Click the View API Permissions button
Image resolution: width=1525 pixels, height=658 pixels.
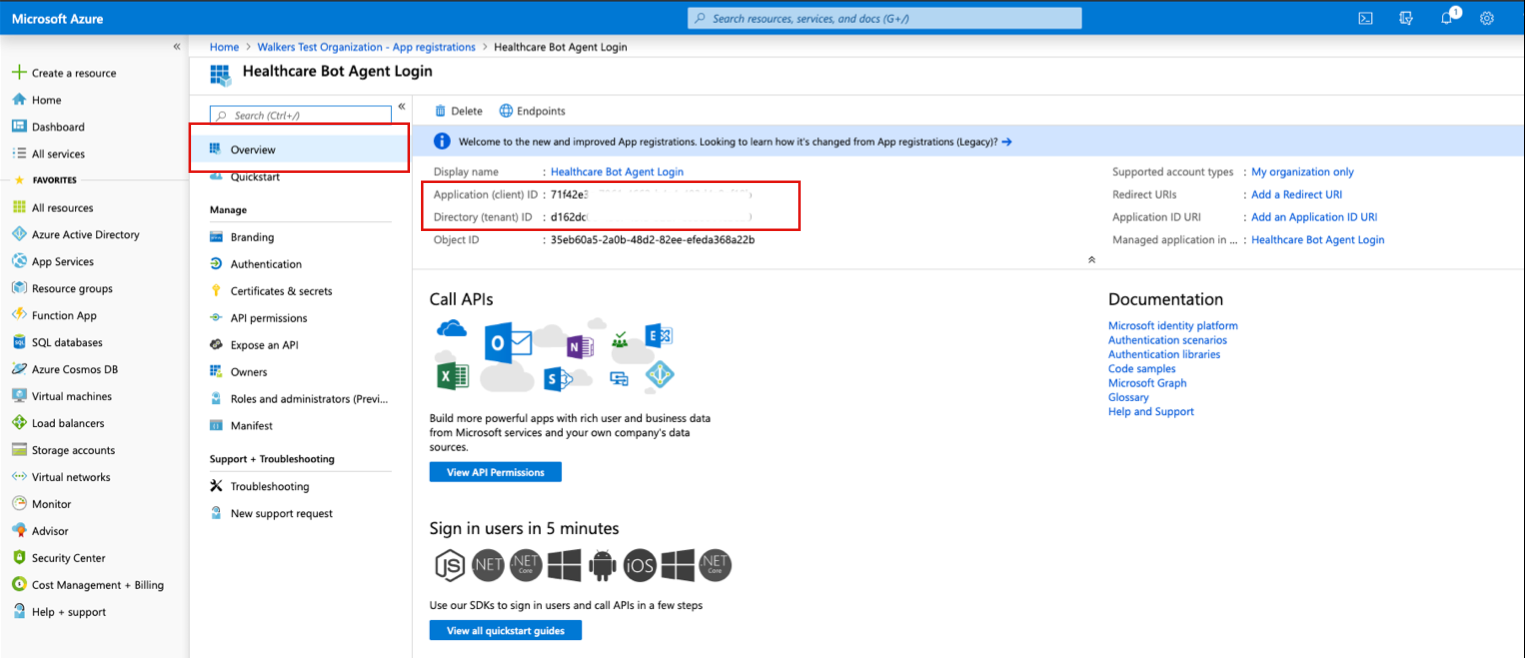pyautogui.click(x=495, y=471)
